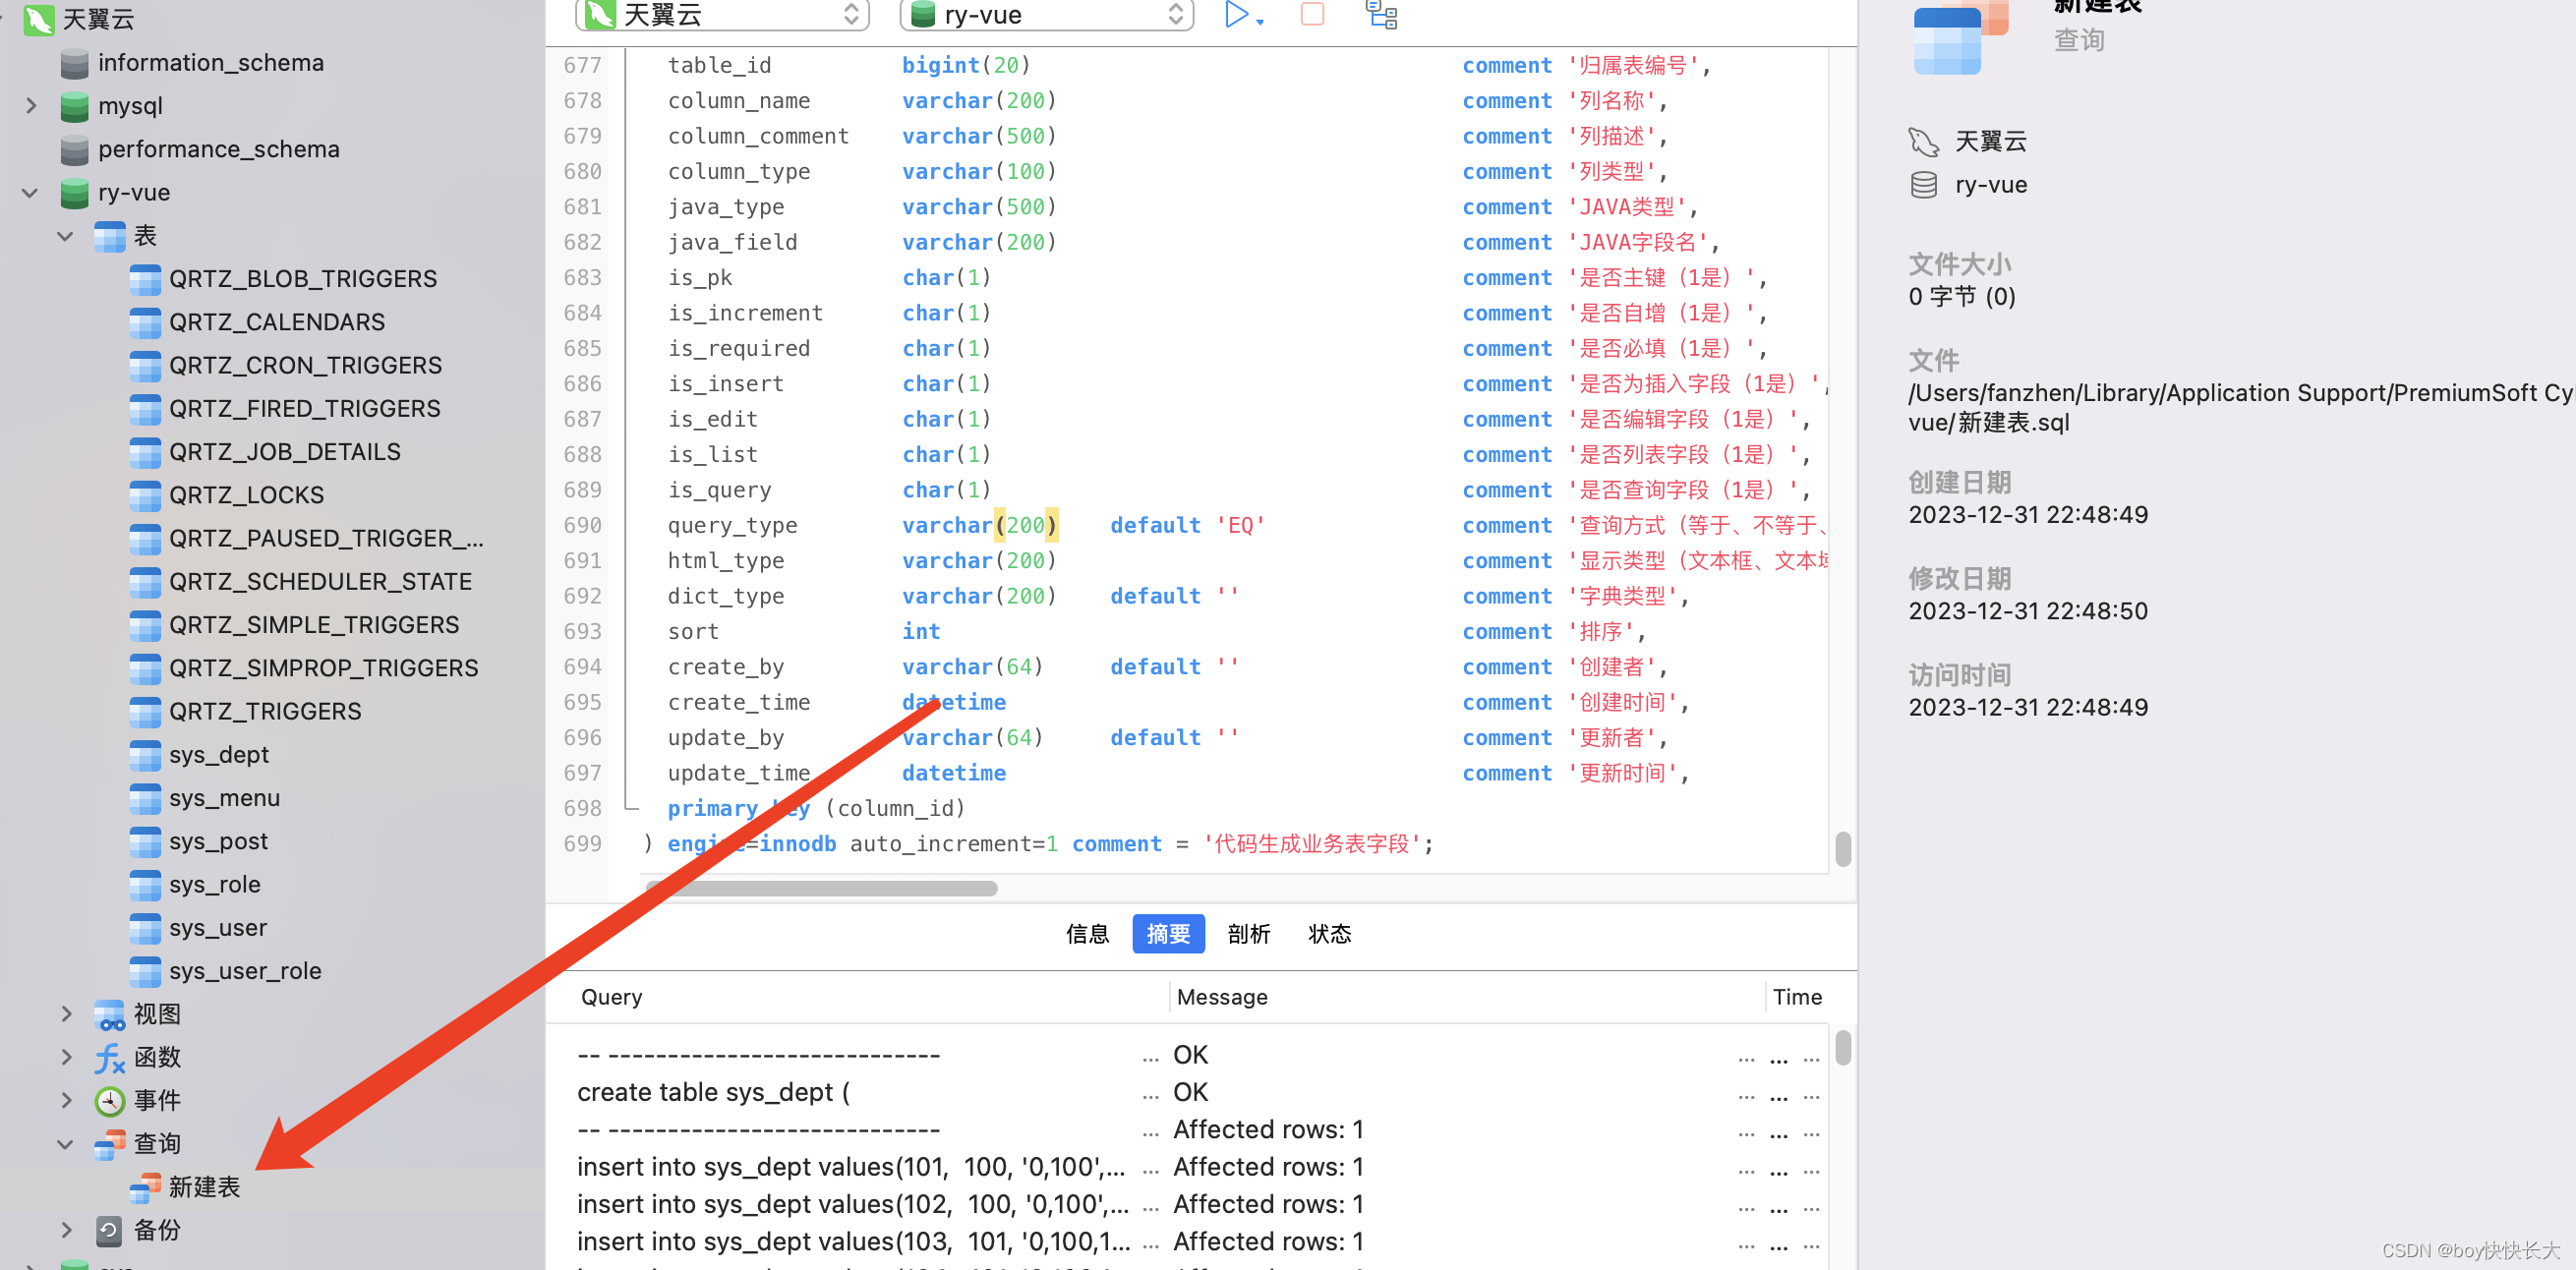This screenshot has height=1270, width=2576.
Task: Click the QRTZ_FIRED_TRIGGERS table icon
Action: click(x=145, y=408)
